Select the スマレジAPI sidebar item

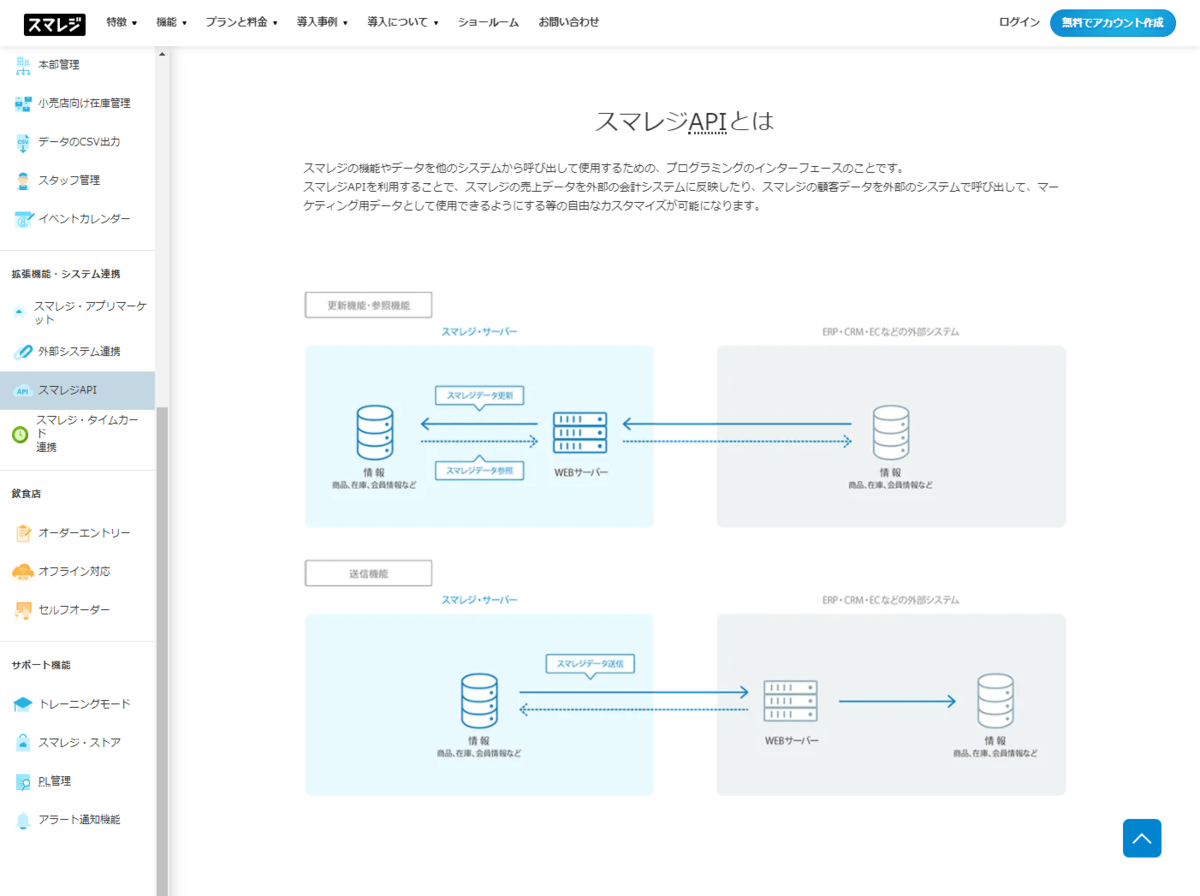pos(77,390)
